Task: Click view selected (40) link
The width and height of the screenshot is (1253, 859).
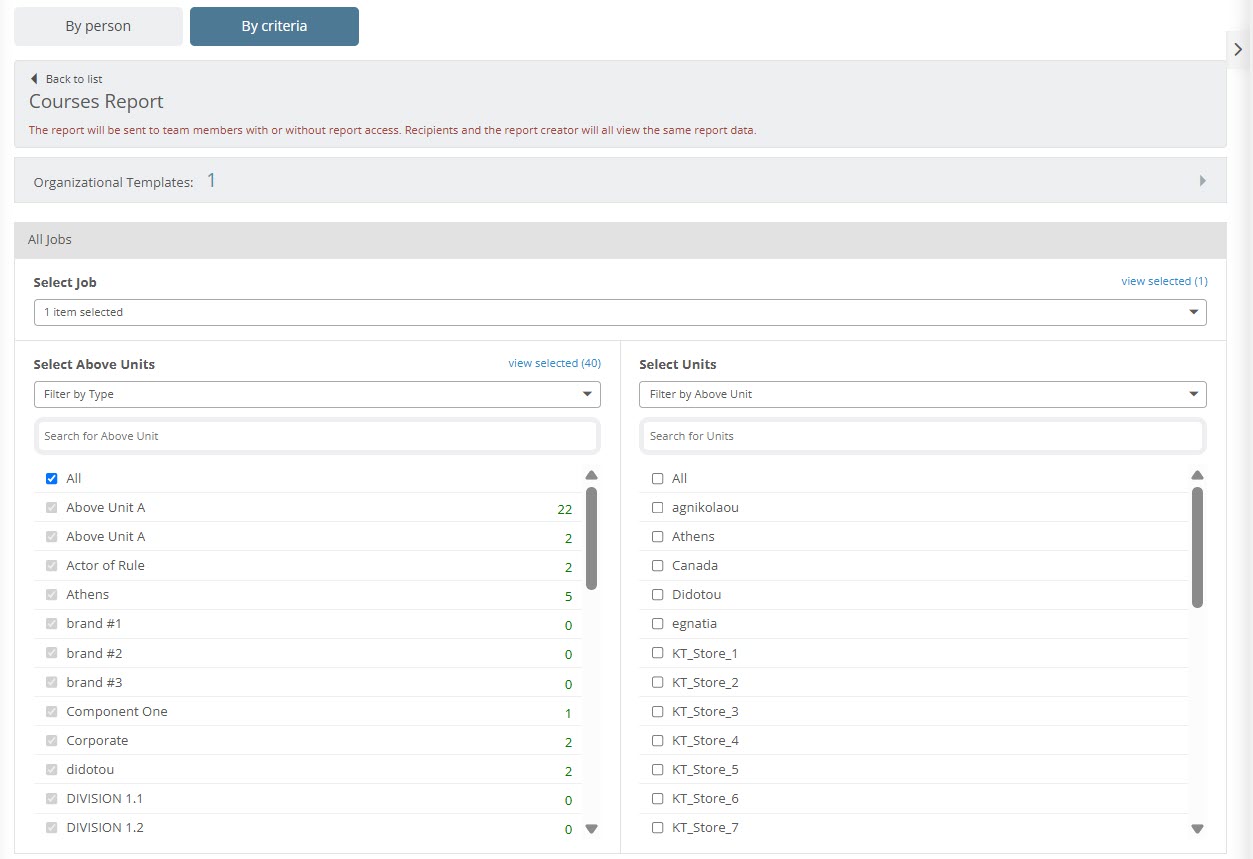Action: tap(554, 363)
